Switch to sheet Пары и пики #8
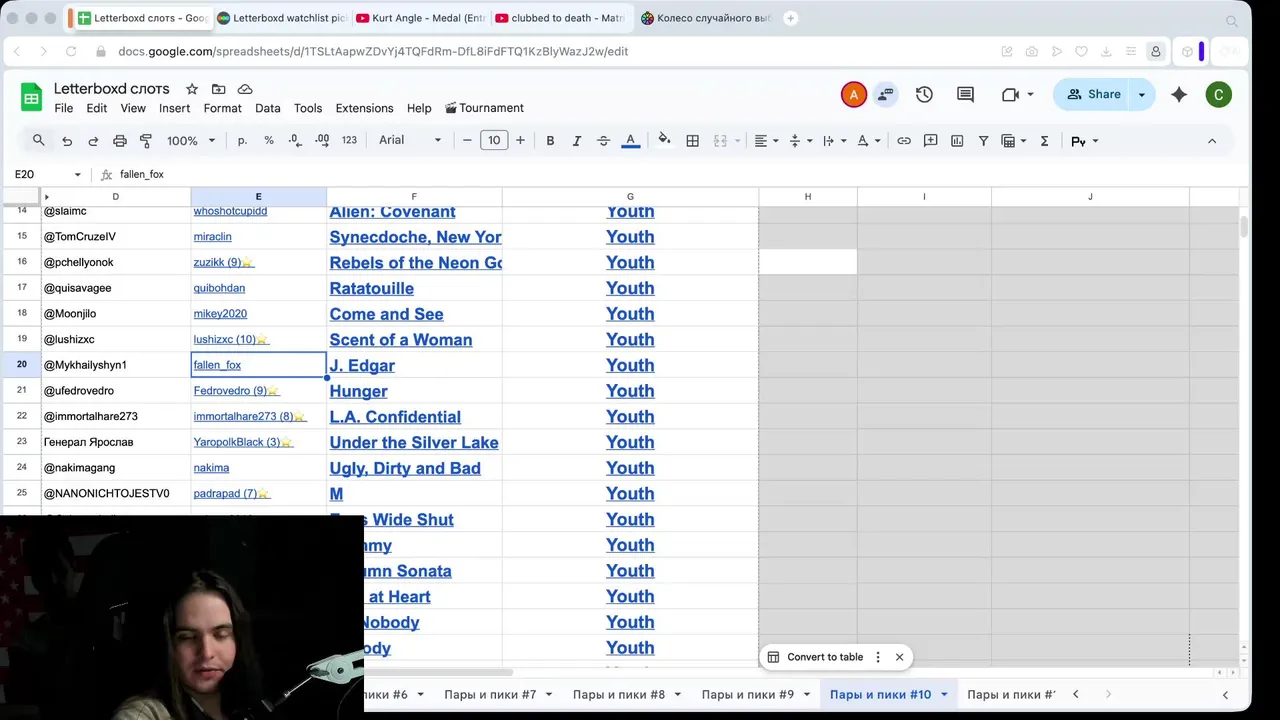The width and height of the screenshot is (1280, 720). coord(619,694)
